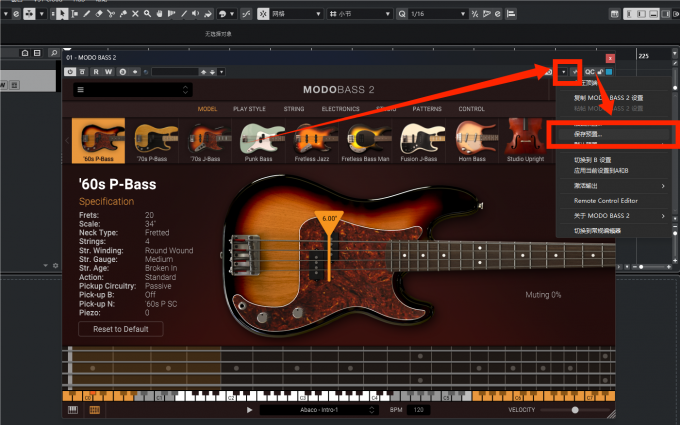This screenshot has height=425, width=680.
Task: Adjust the VELOCITY slider knob
Action: pyautogui.click(x=575, y=410)
